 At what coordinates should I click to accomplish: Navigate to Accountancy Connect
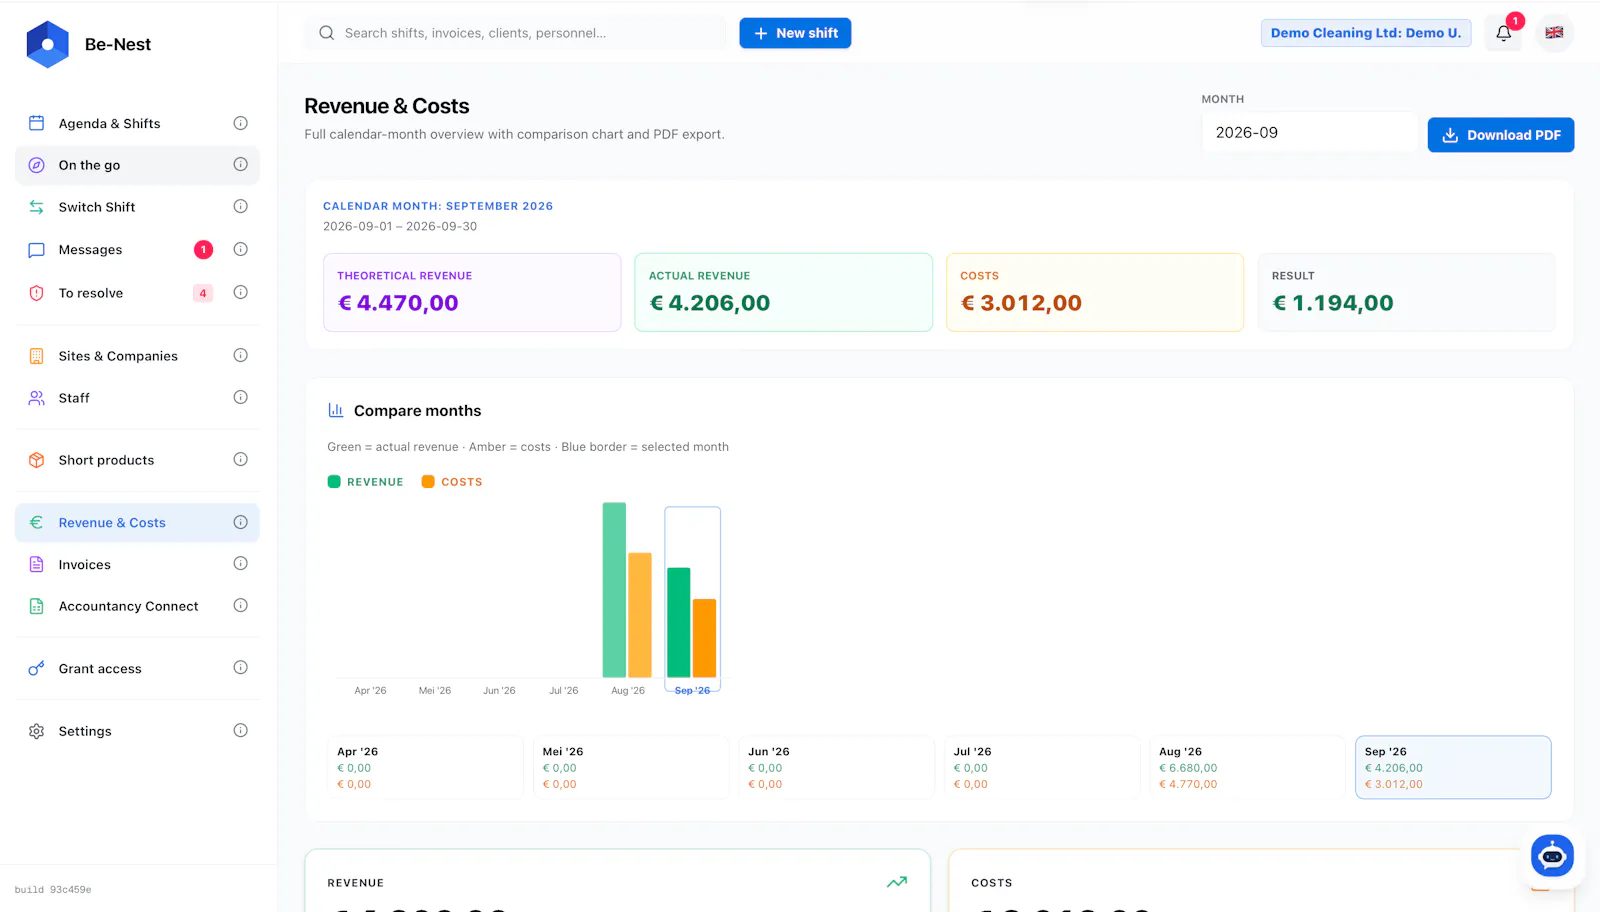137,606
